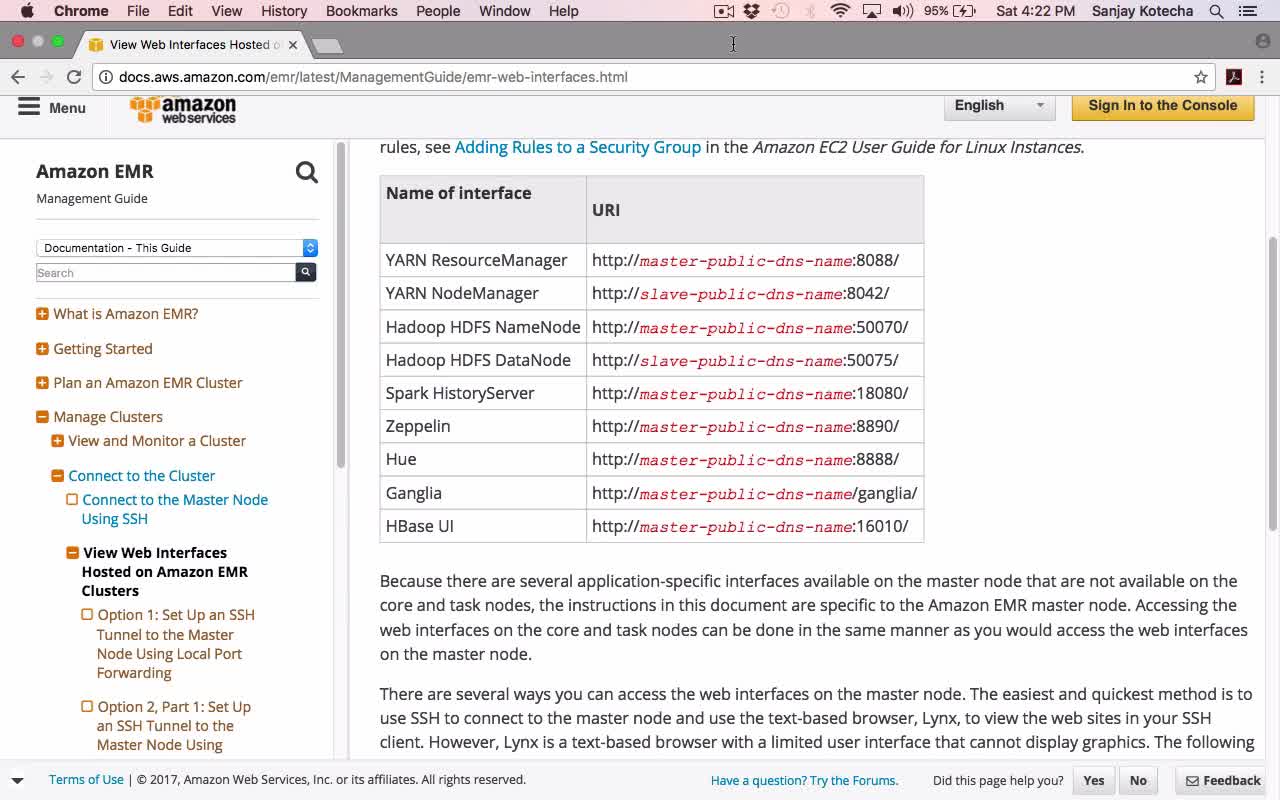1280x800 pixels.
Task: Submit search with the small magnifier button
Action: 306,272
